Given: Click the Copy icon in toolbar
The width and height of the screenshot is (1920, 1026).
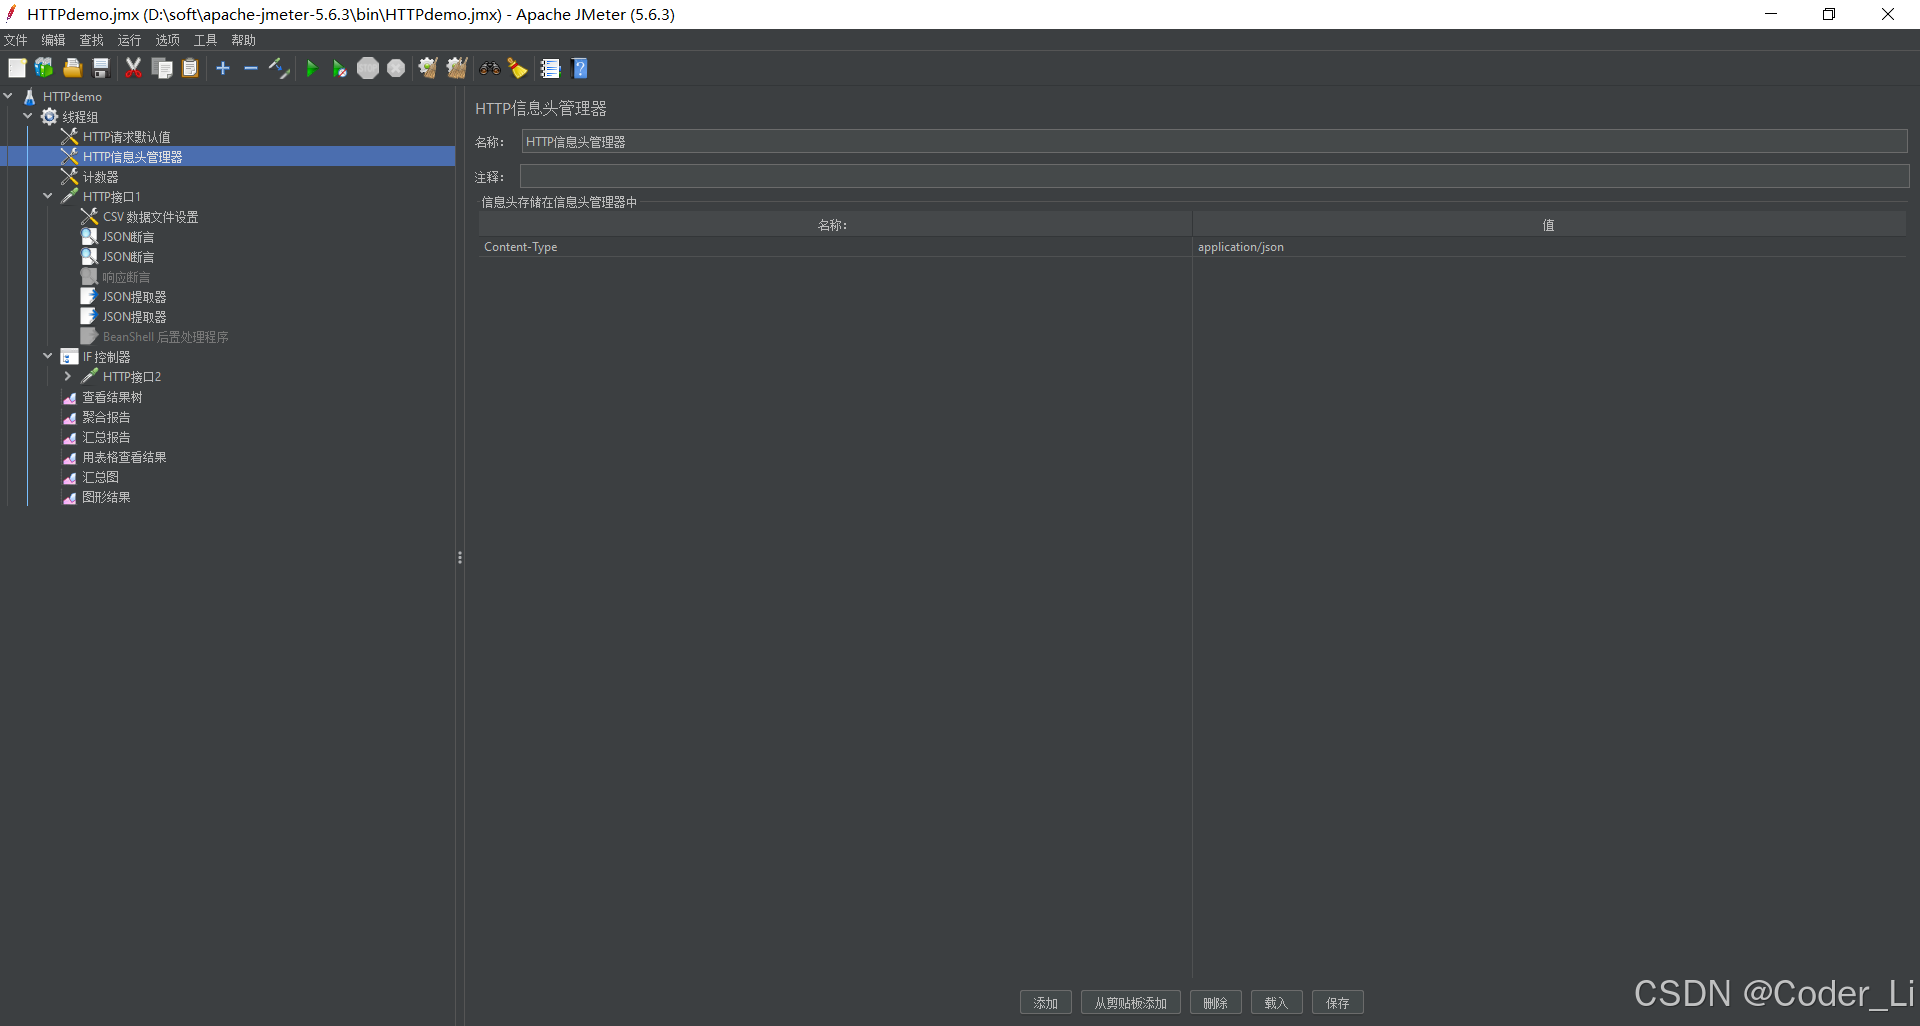Looking at the screenshot, I should (x=162, y=68).
